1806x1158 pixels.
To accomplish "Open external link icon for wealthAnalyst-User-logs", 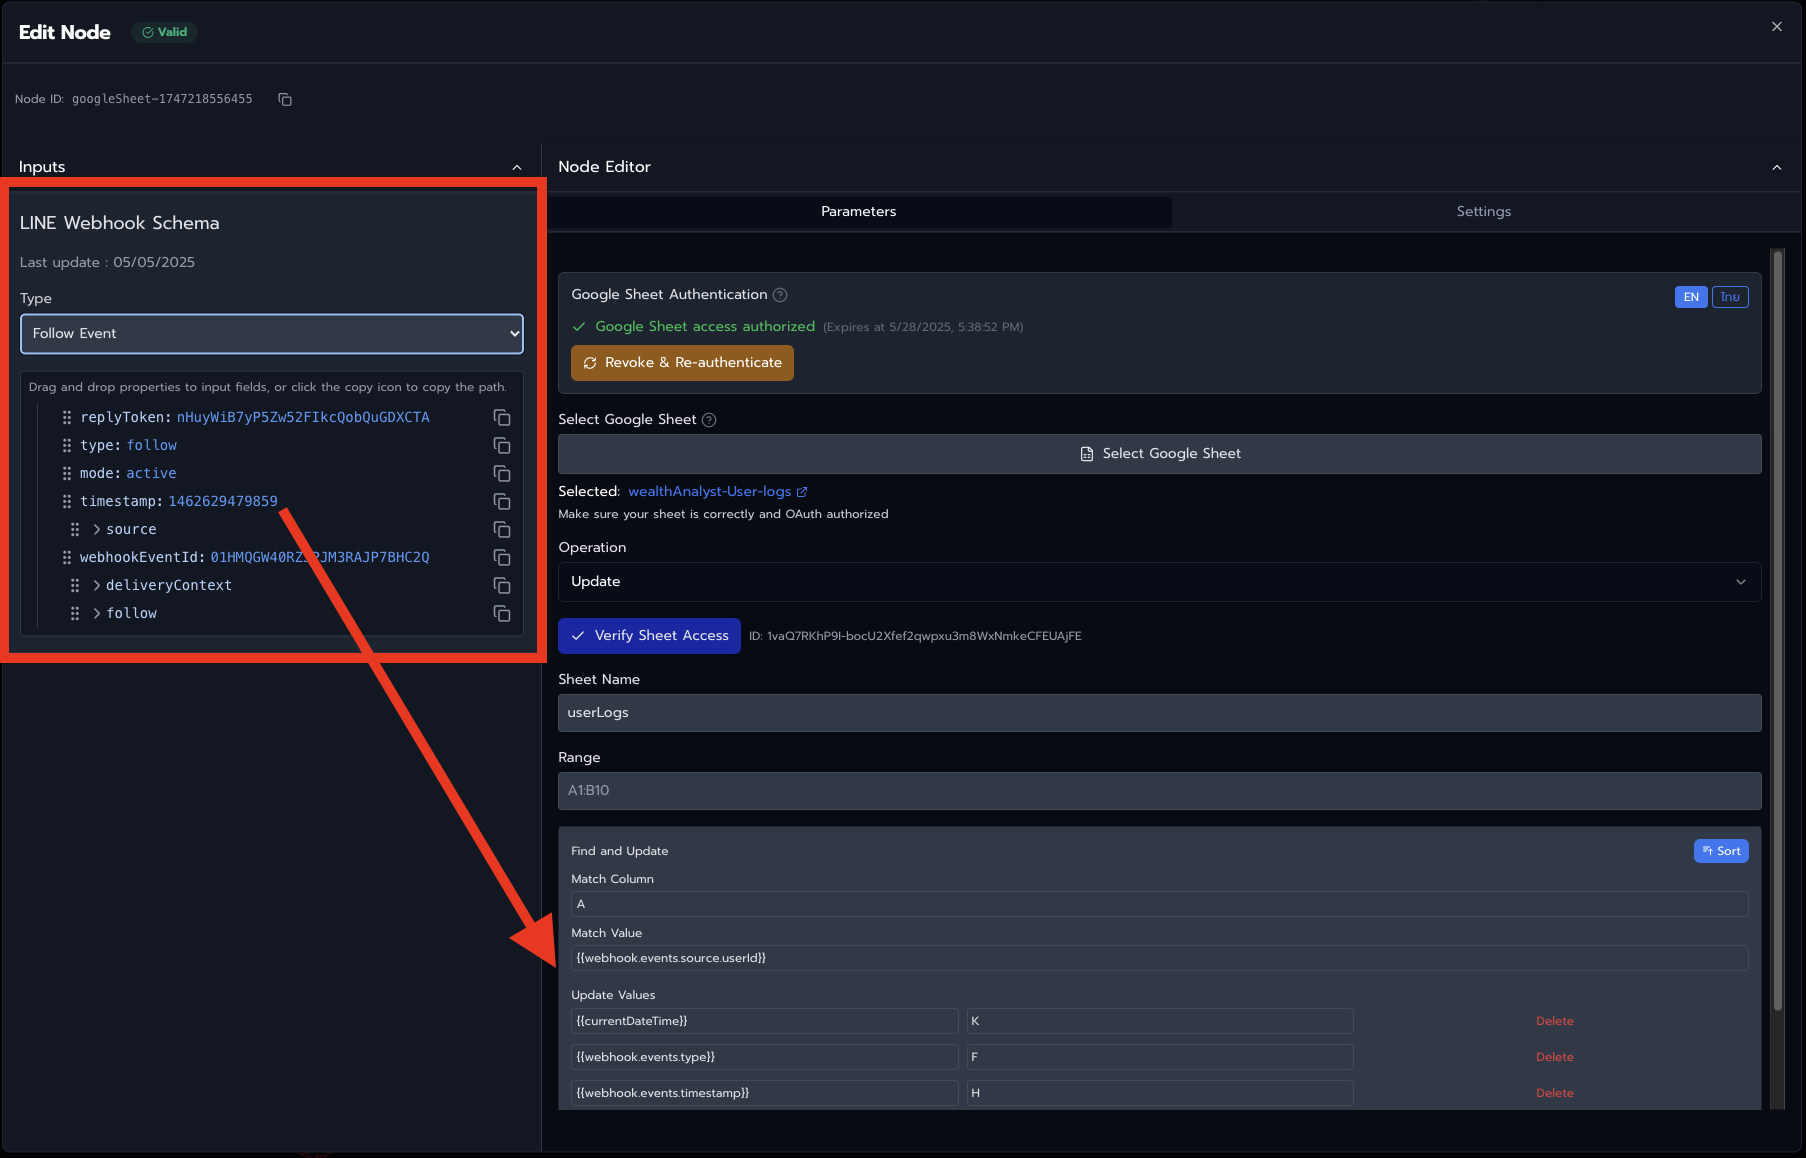I will (802, 492).
